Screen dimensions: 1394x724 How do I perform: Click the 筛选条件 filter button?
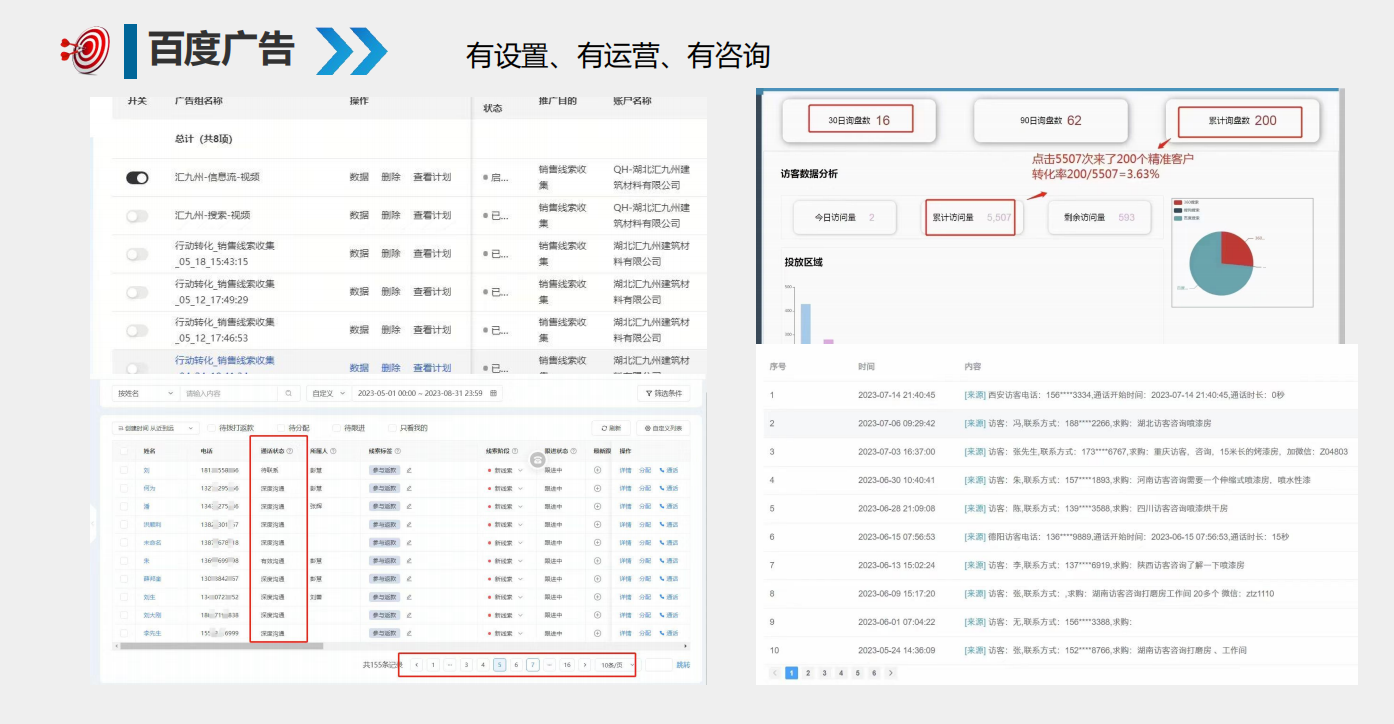click(663, 393)
